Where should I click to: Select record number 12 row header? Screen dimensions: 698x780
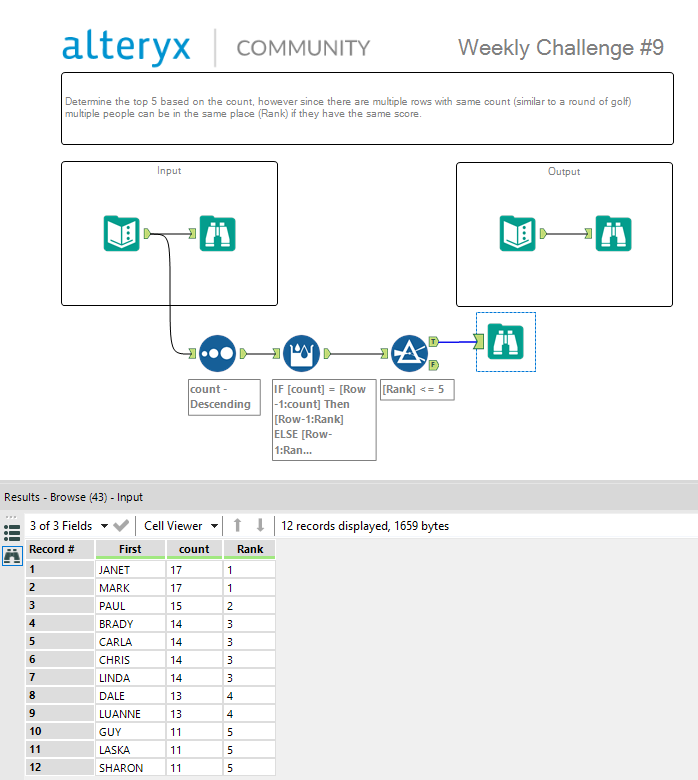(60, 768)
